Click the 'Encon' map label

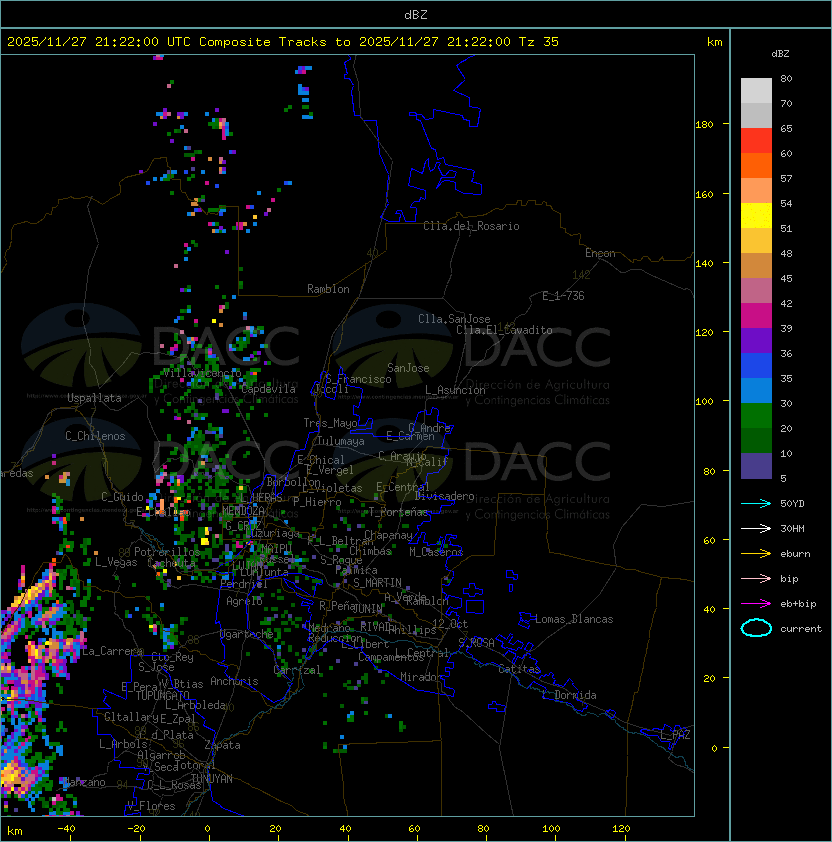pos(600,253)
